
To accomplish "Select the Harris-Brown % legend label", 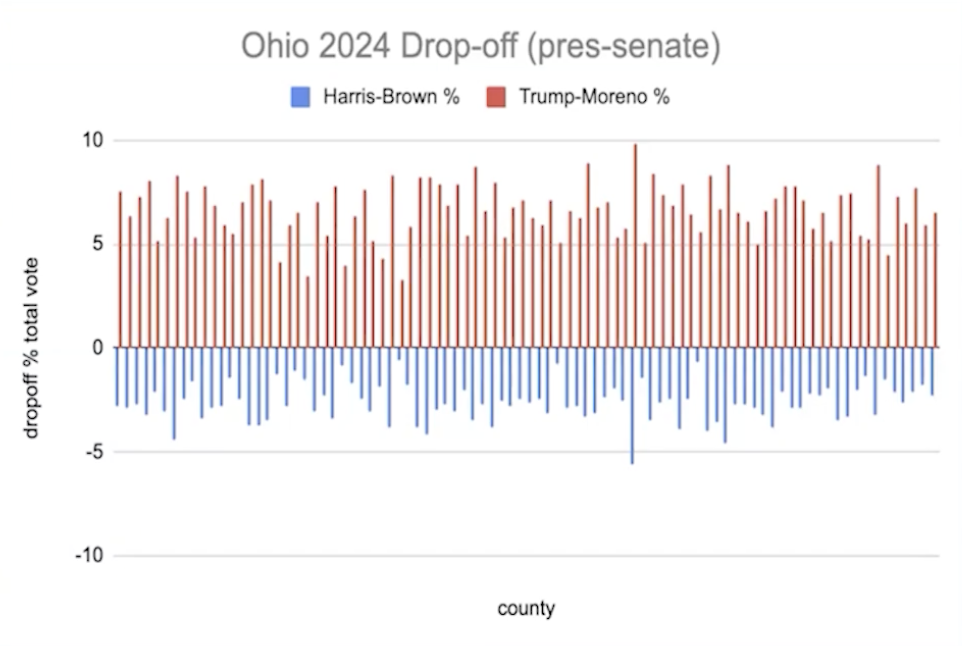I will tap(391, 97).
